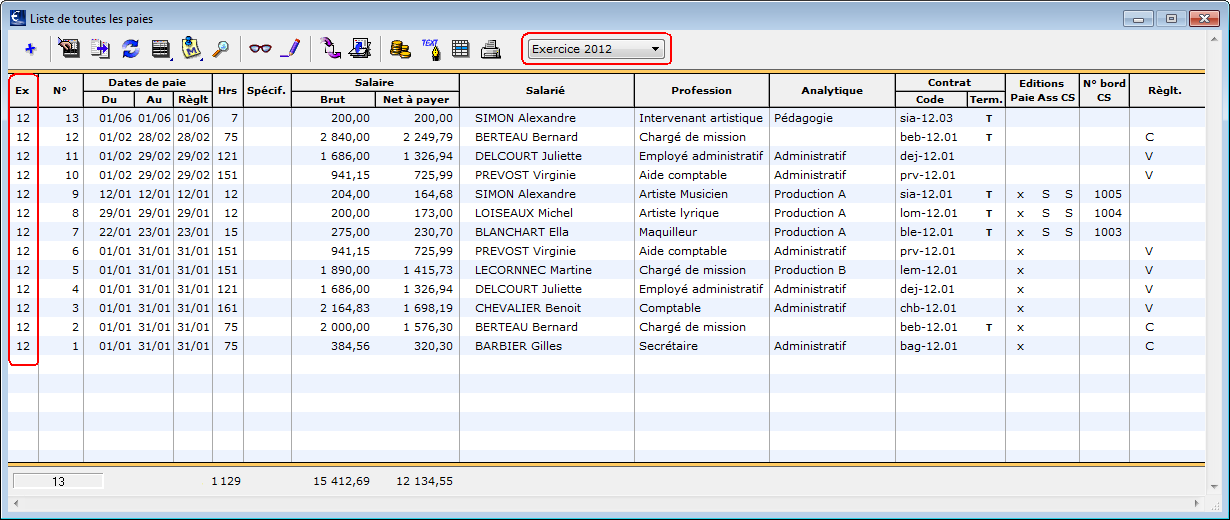Click the red glasses view icon
The height and width of the screenshot is (520, 1230).
(x=260, y=48)
